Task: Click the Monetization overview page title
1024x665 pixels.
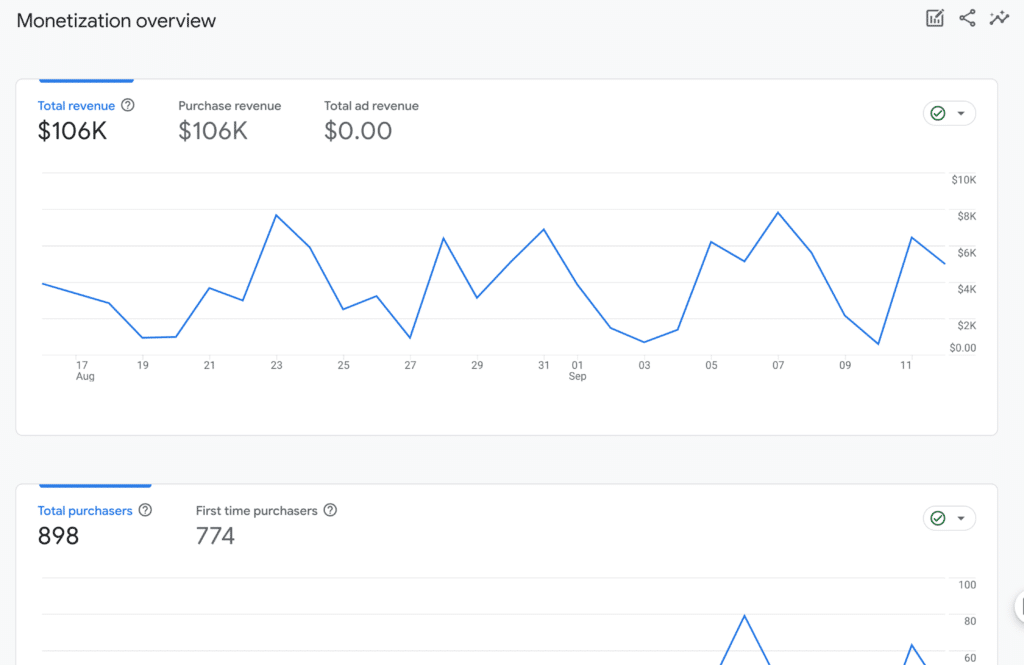Action: 115,20
